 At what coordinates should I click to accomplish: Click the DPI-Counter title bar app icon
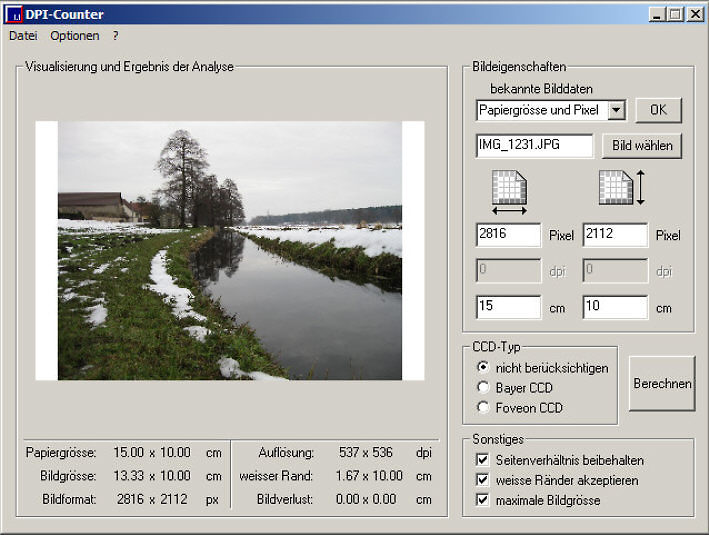click(14, 14)
